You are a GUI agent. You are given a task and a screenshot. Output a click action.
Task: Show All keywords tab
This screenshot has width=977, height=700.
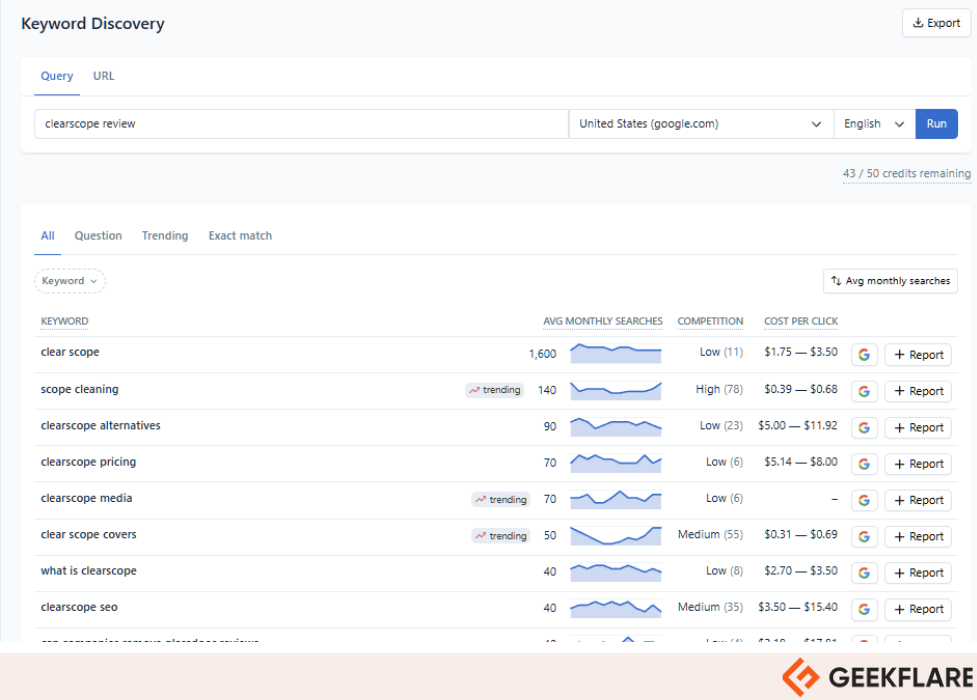(x=47, y=236)
